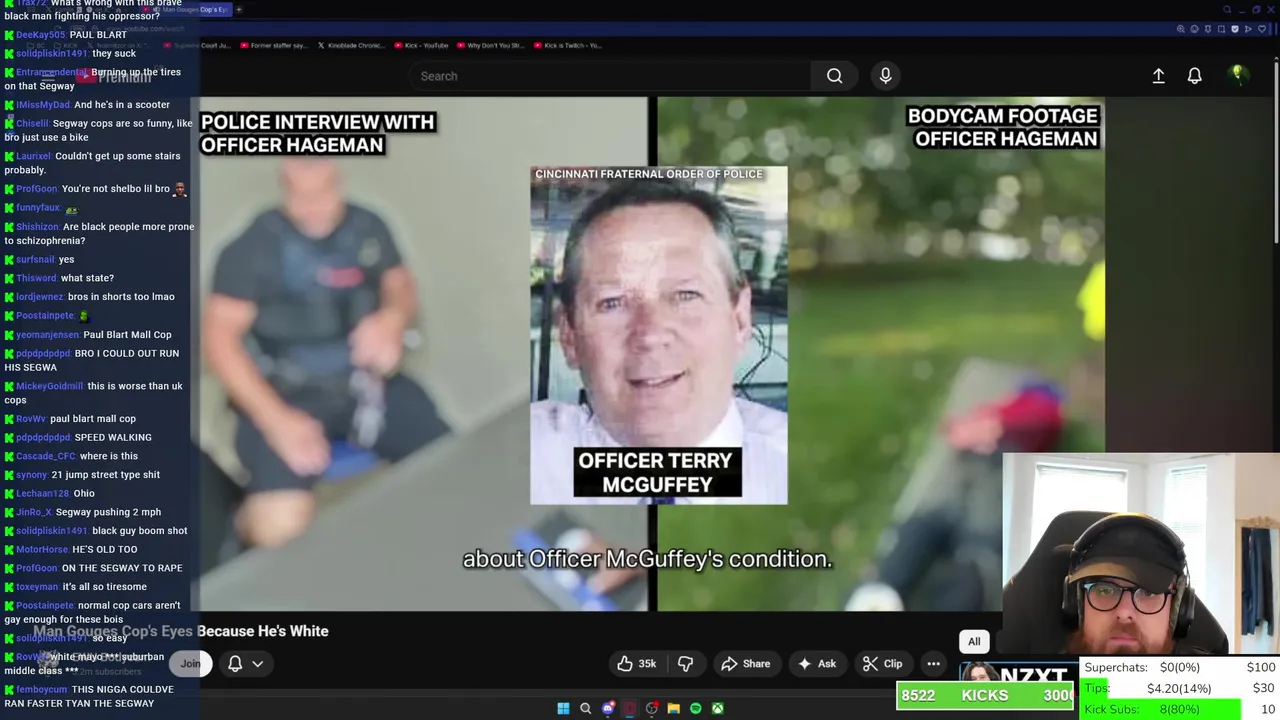Click chat username 'yeomanjensen'

point(47,335)
